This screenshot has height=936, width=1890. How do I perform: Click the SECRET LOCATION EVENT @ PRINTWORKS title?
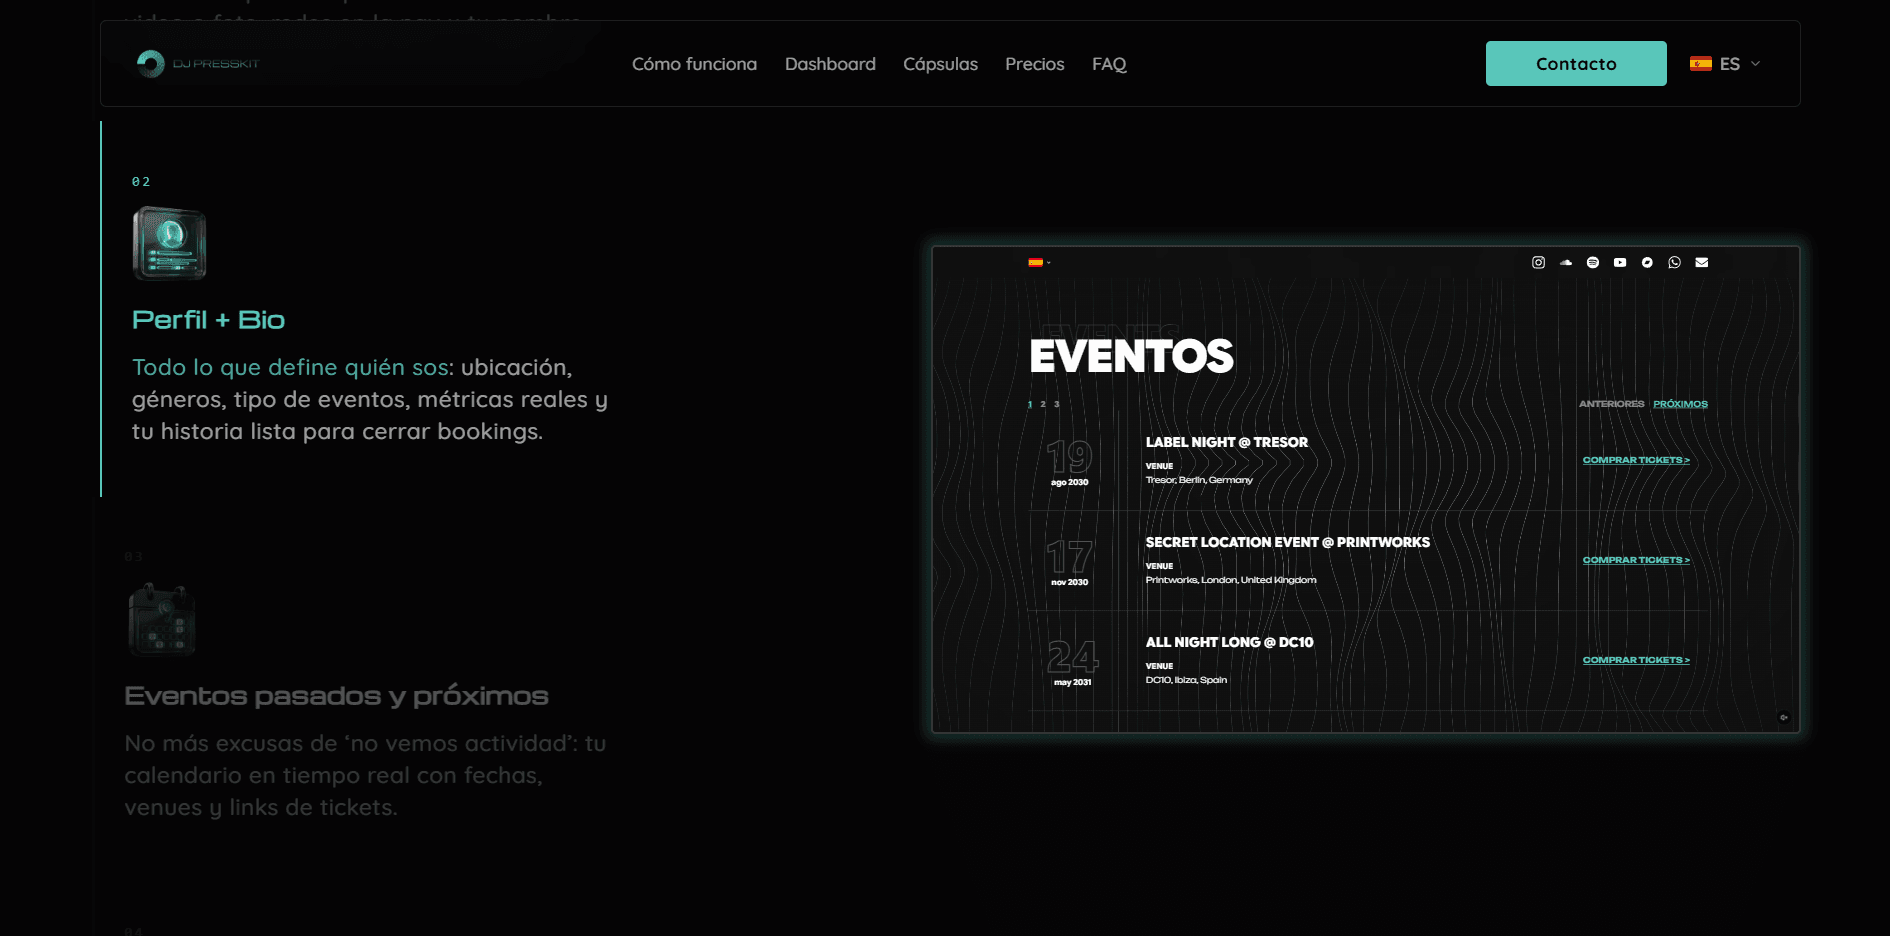click(x=1288, y=542)
